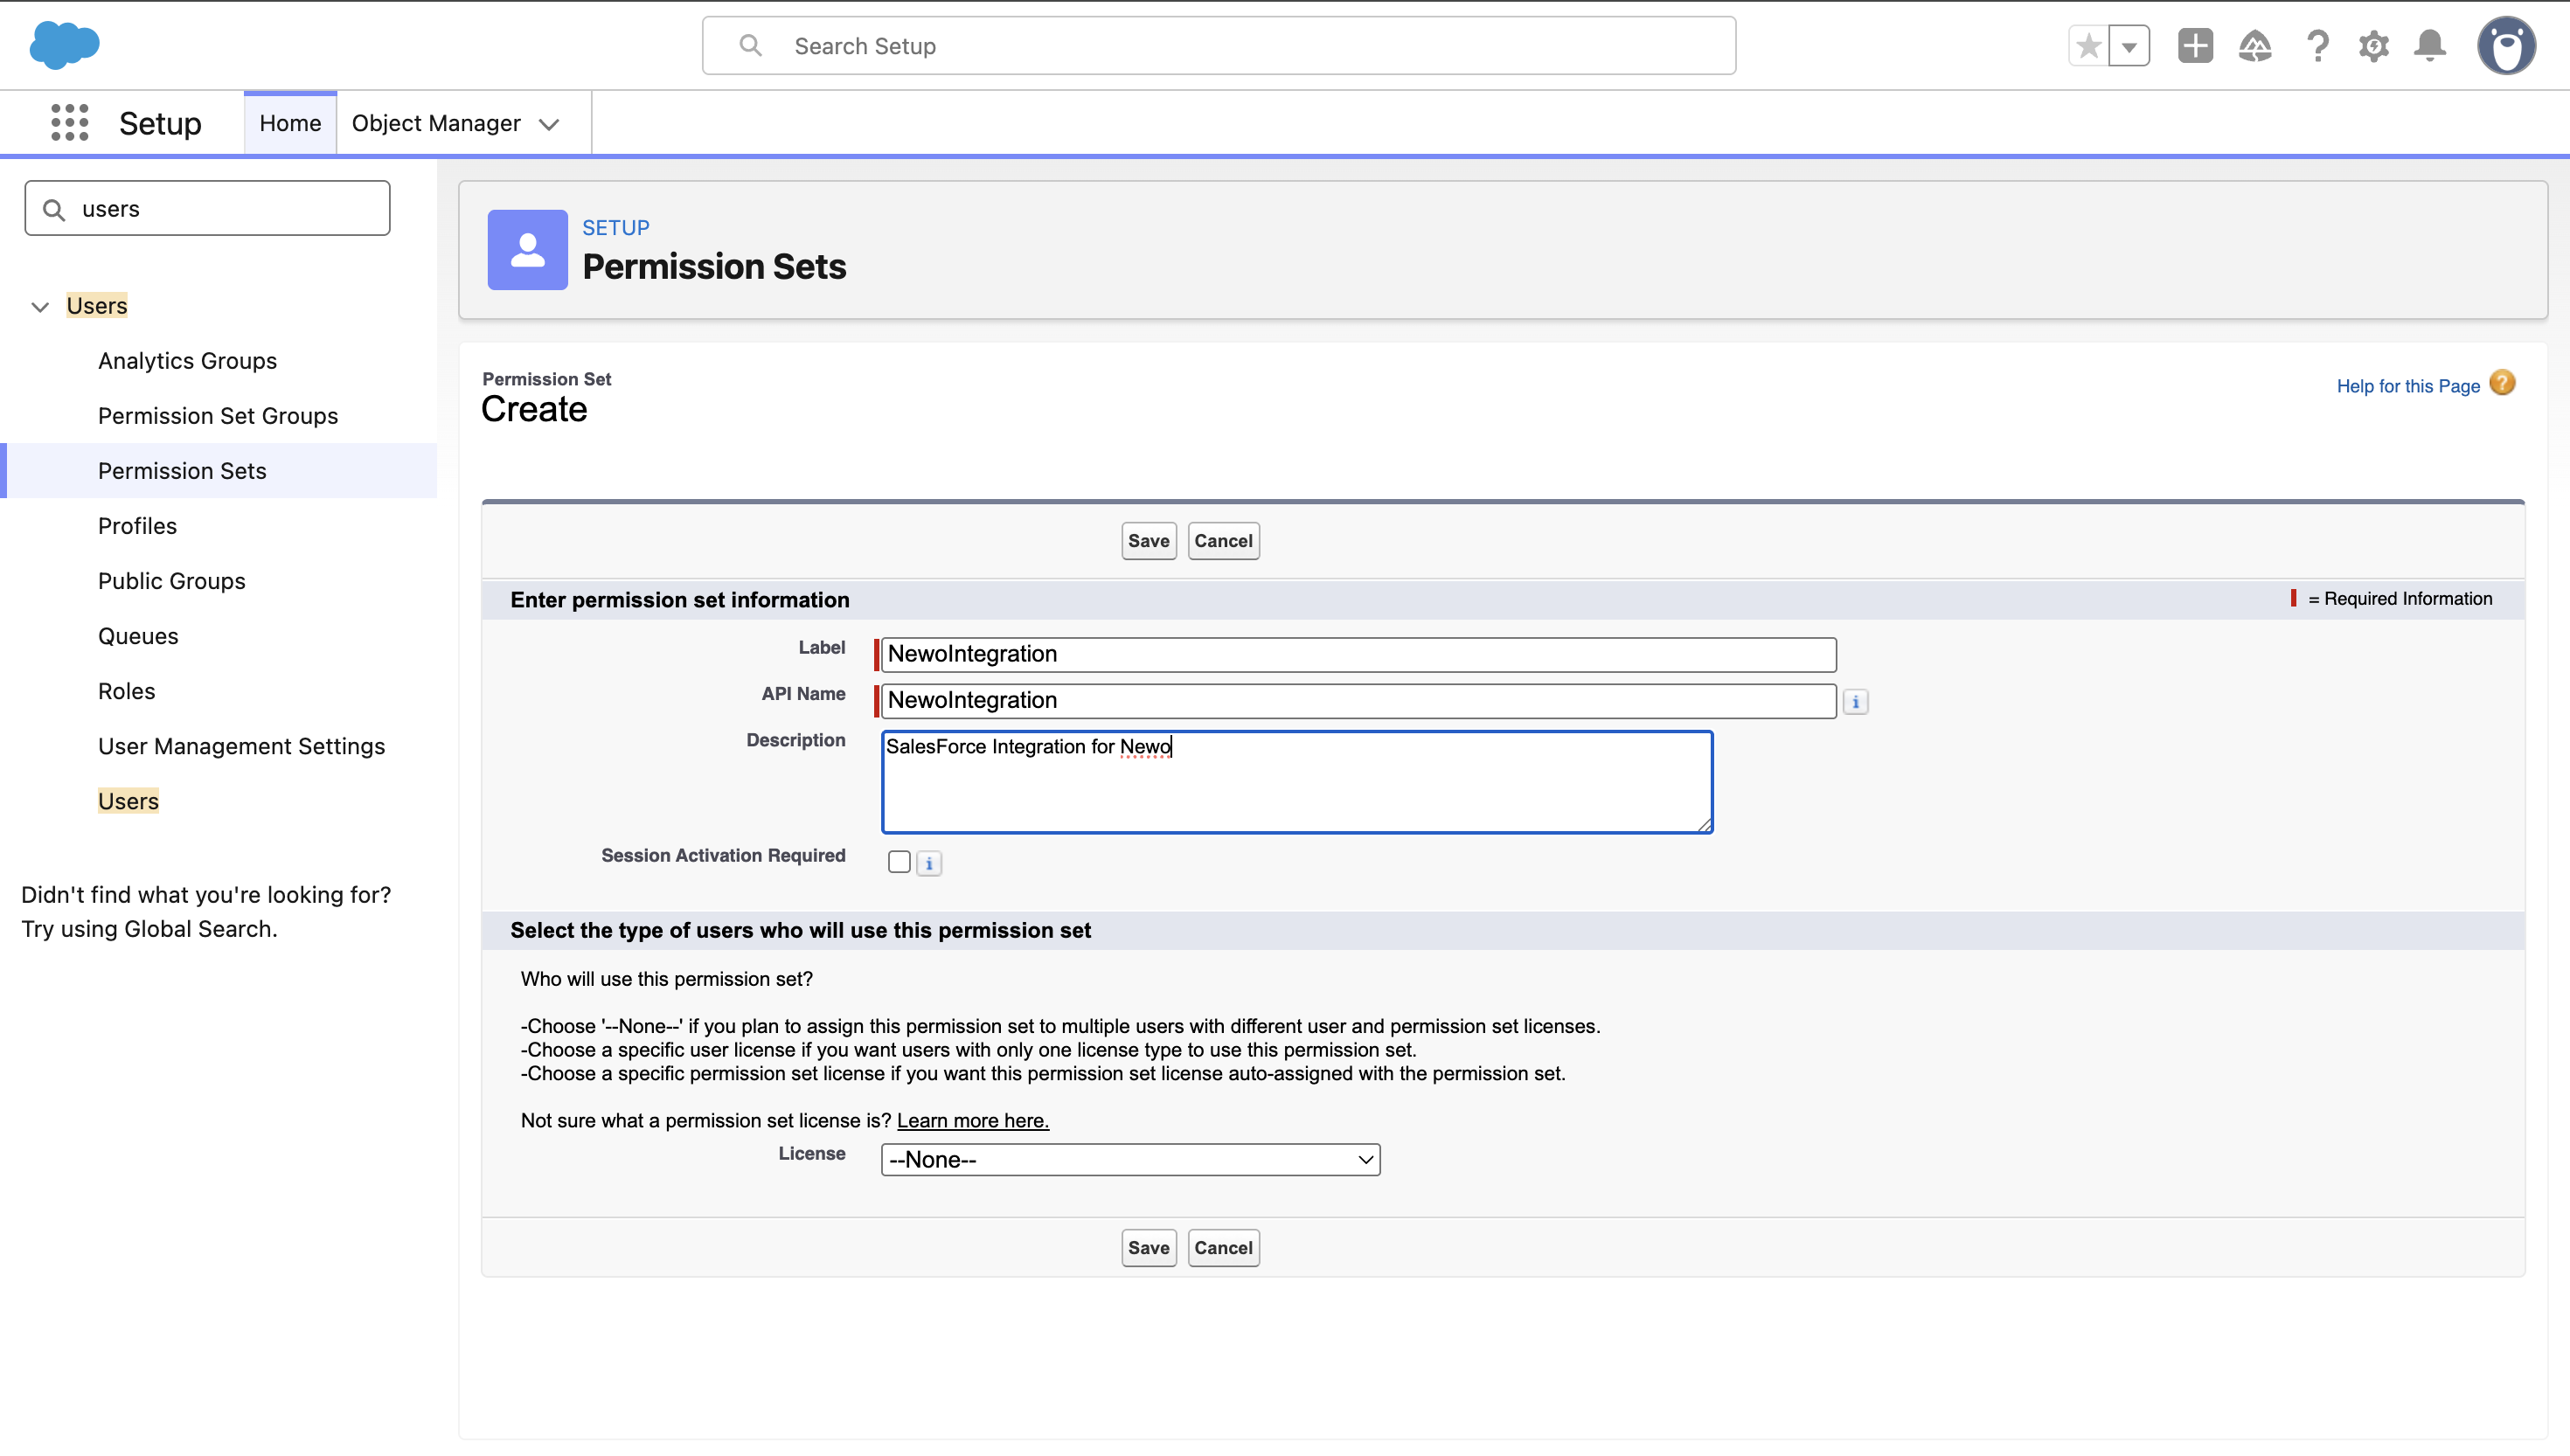
Task: Click the Trailhead guidance icon
Action: pyautogui.click(x=2255, y=46)
